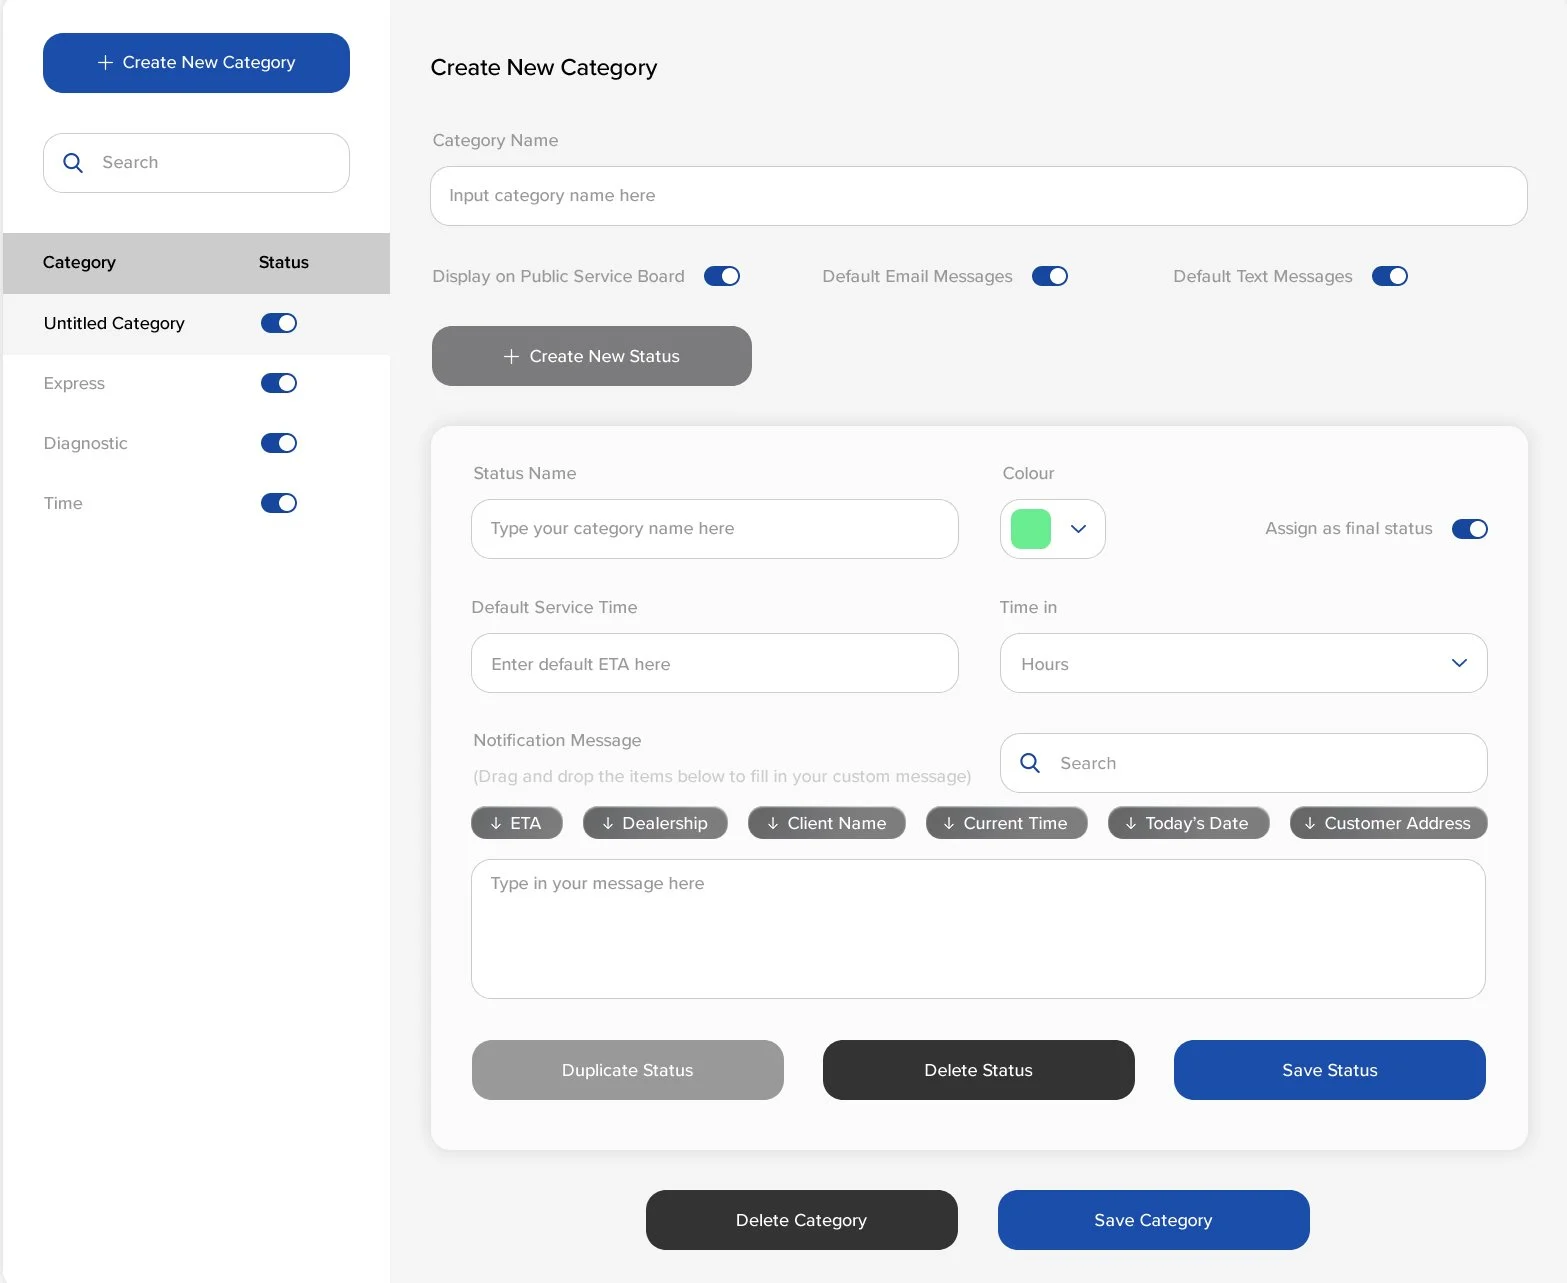Toggle Display on Public Service Board
The image size is (1567, 1283).
click(x=722, y=276)
